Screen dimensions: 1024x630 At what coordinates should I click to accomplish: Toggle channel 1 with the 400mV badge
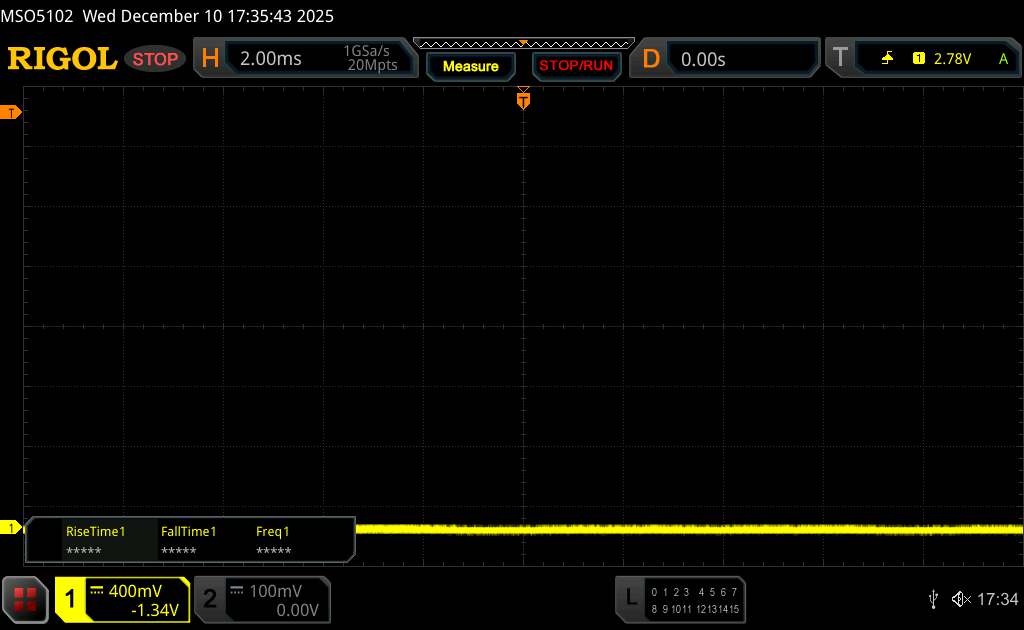tap(122, 599)
